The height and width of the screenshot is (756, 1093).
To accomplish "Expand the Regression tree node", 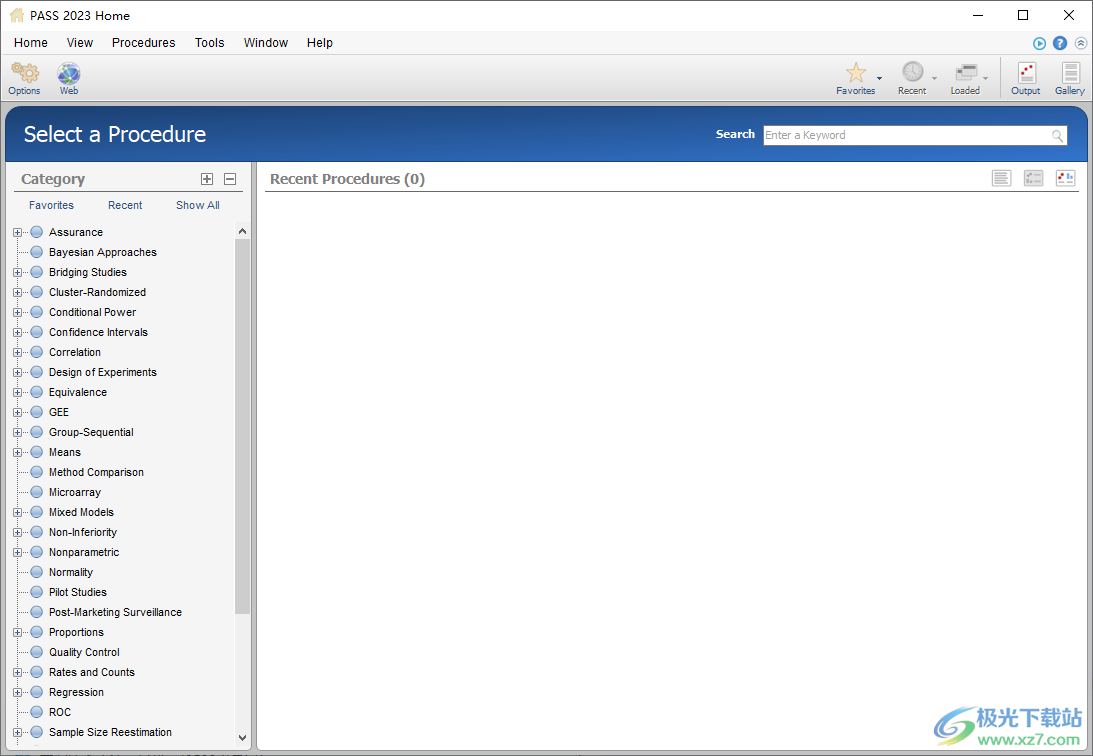I will tap(17, 693).
